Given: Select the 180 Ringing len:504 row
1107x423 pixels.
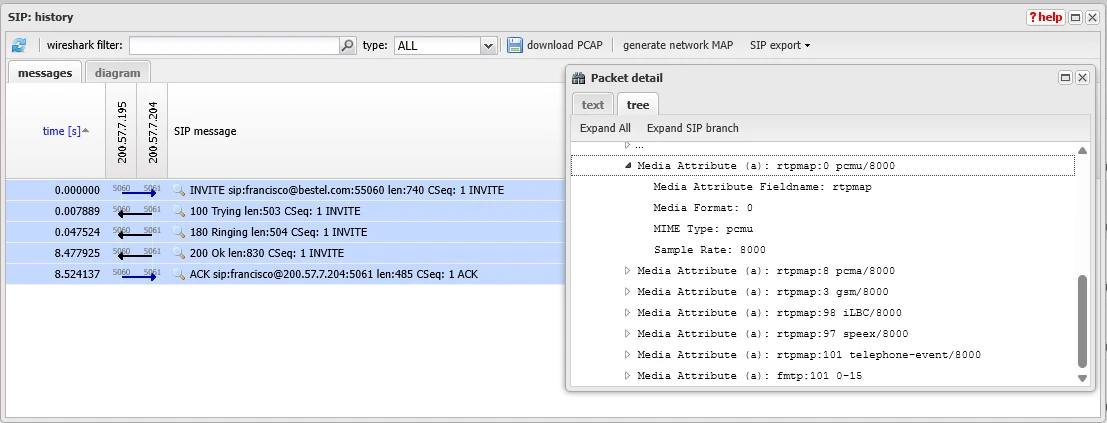Looking at the screenshot, I should (286, 232).
